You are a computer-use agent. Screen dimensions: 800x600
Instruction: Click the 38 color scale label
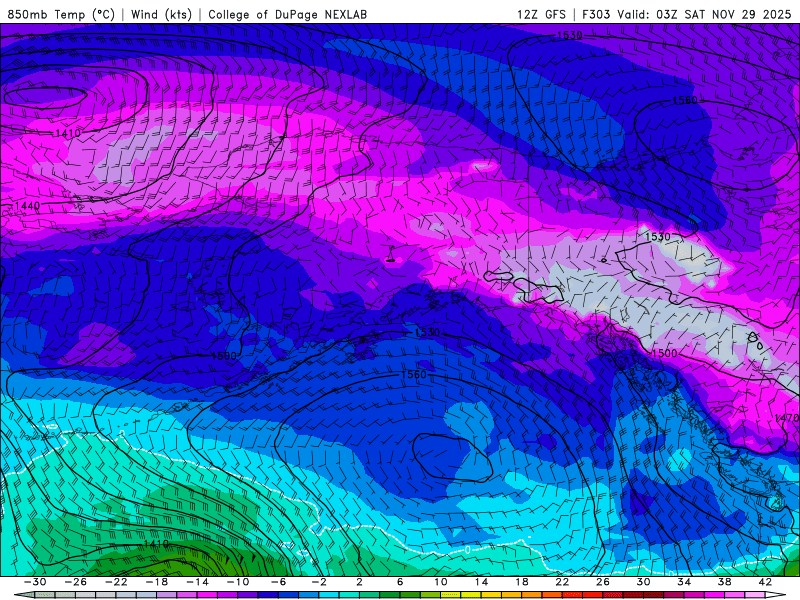724,582
